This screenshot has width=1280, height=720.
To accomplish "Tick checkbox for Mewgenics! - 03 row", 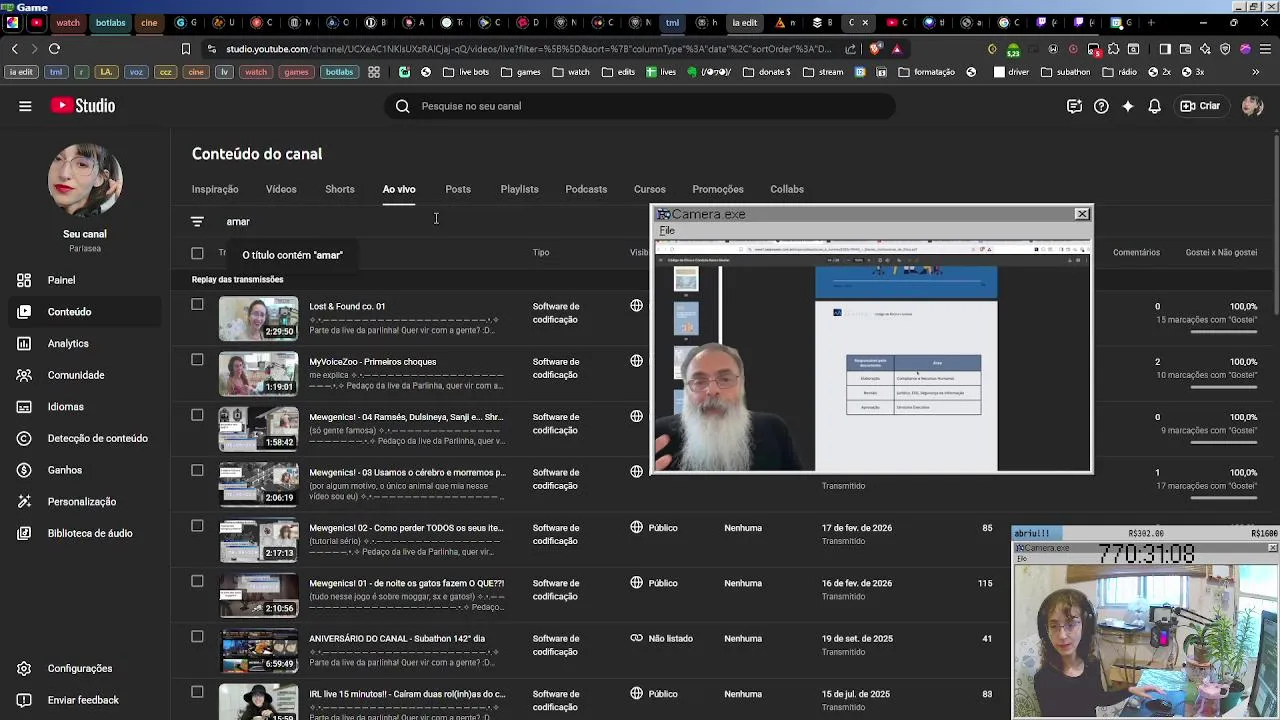I will point(197,471).
